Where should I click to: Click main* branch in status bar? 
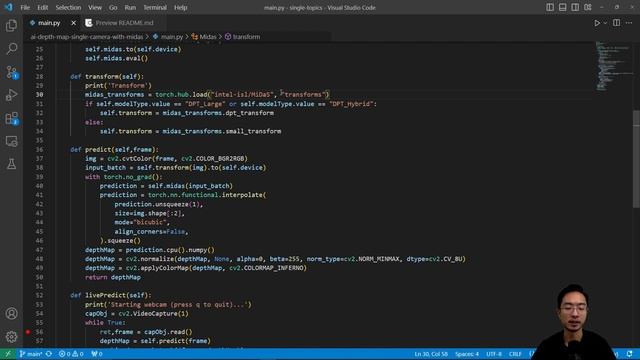[x=31, y=354]
